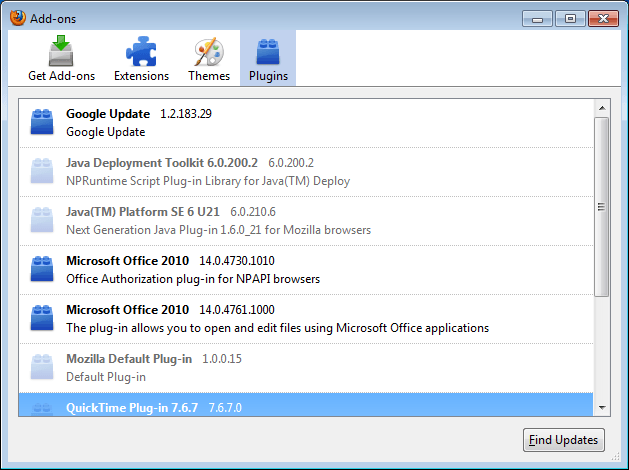Click the resize grip in the window corner
Image resolution: width=629 pixels, height=470 pixels.
coord(615,456)
